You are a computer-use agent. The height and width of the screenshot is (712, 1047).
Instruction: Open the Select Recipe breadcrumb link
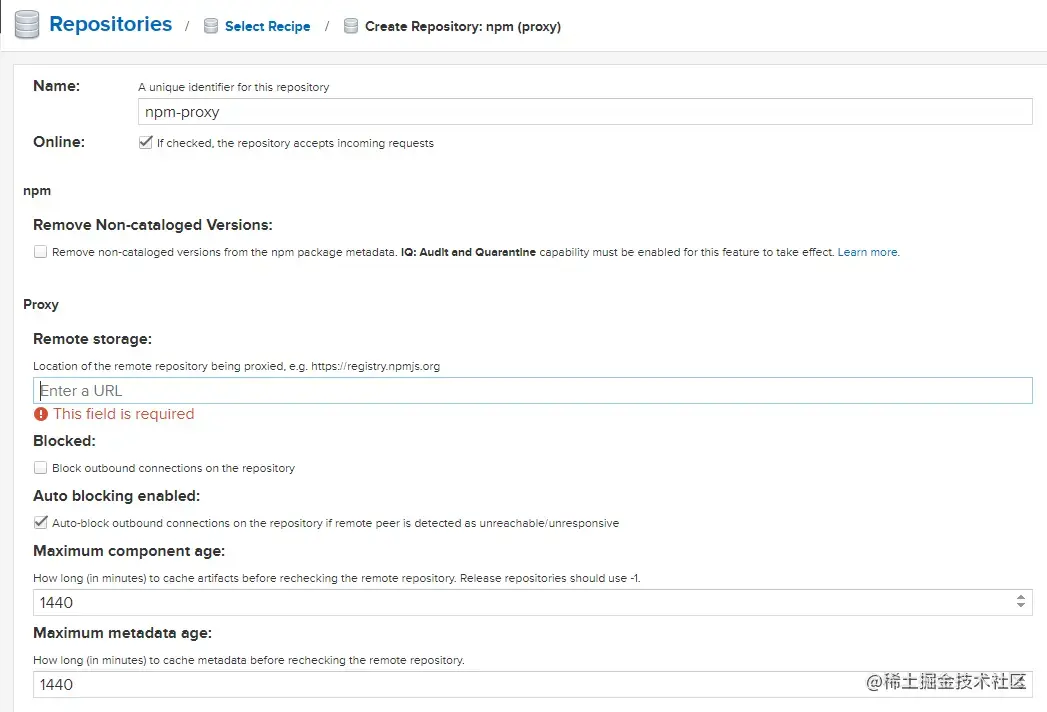pos(267,27)
